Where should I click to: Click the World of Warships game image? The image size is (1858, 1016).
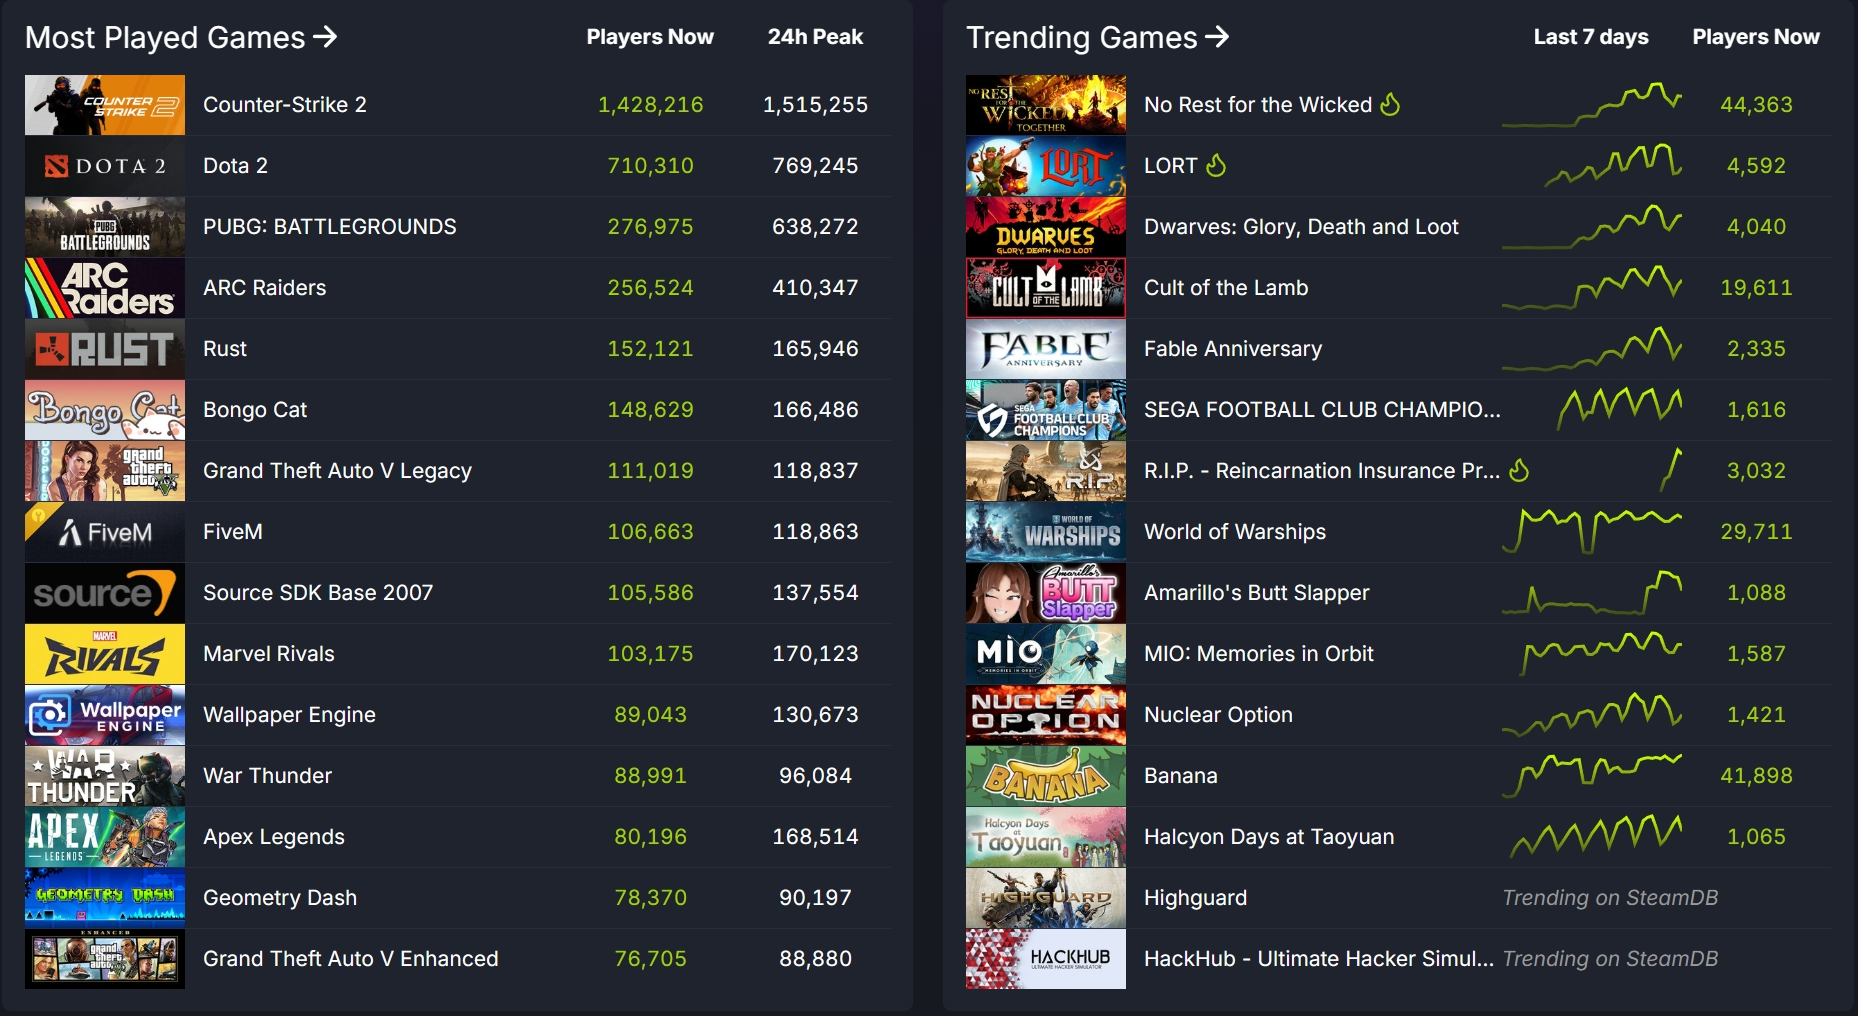coord(1046,532)
